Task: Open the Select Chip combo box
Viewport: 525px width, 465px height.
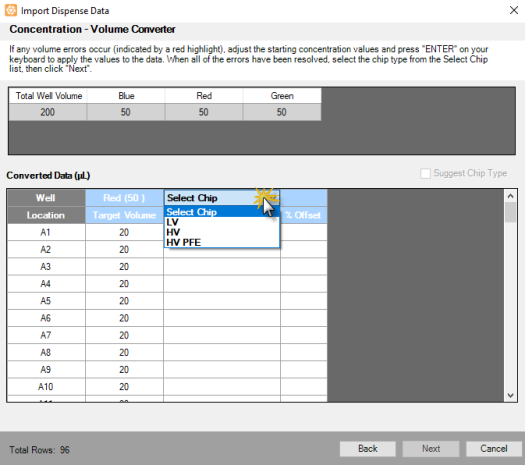Action: pyautogui.click(x=222, y=198)
